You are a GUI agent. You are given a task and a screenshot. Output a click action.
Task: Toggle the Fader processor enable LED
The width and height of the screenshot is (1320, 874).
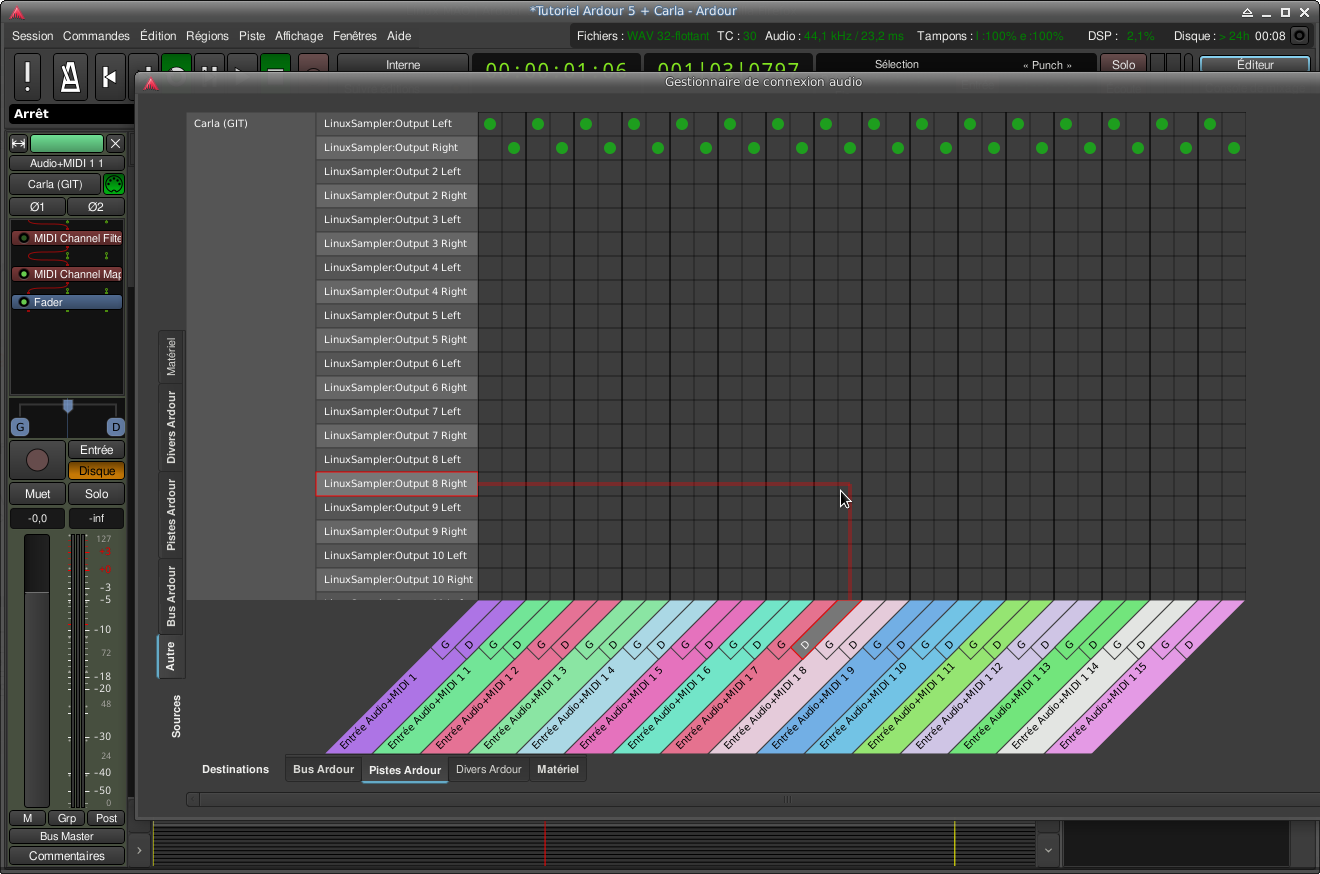coord(24,302)
